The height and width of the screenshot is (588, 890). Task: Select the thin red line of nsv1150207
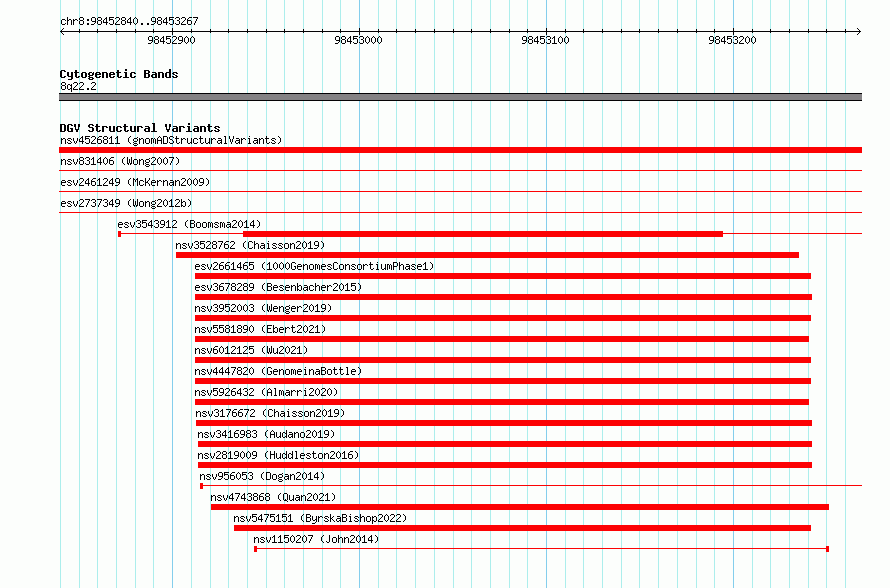[x=541, y=549]
